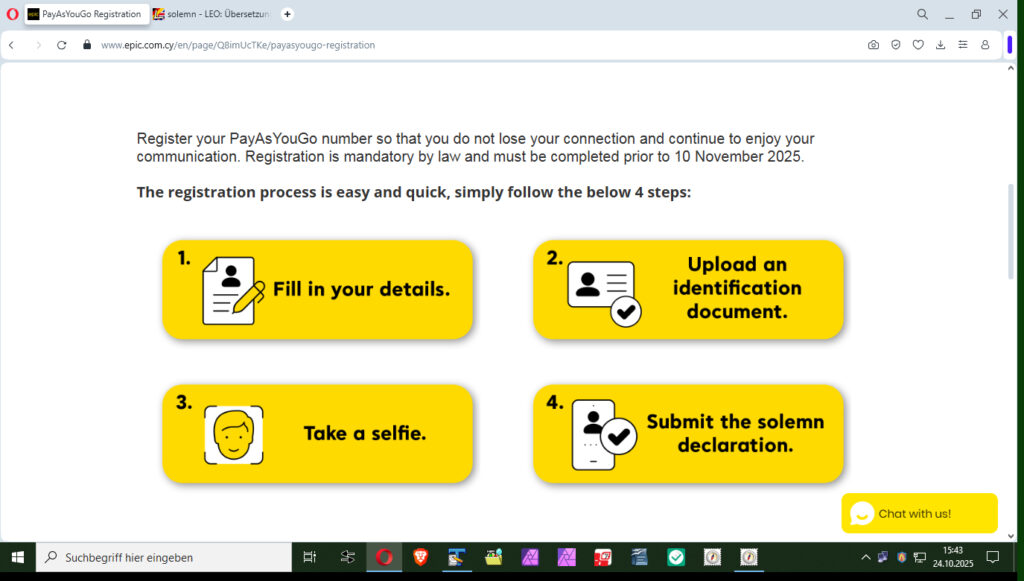
Task: Expand hidden system tray icons
Action: click(x=865, y=557)
